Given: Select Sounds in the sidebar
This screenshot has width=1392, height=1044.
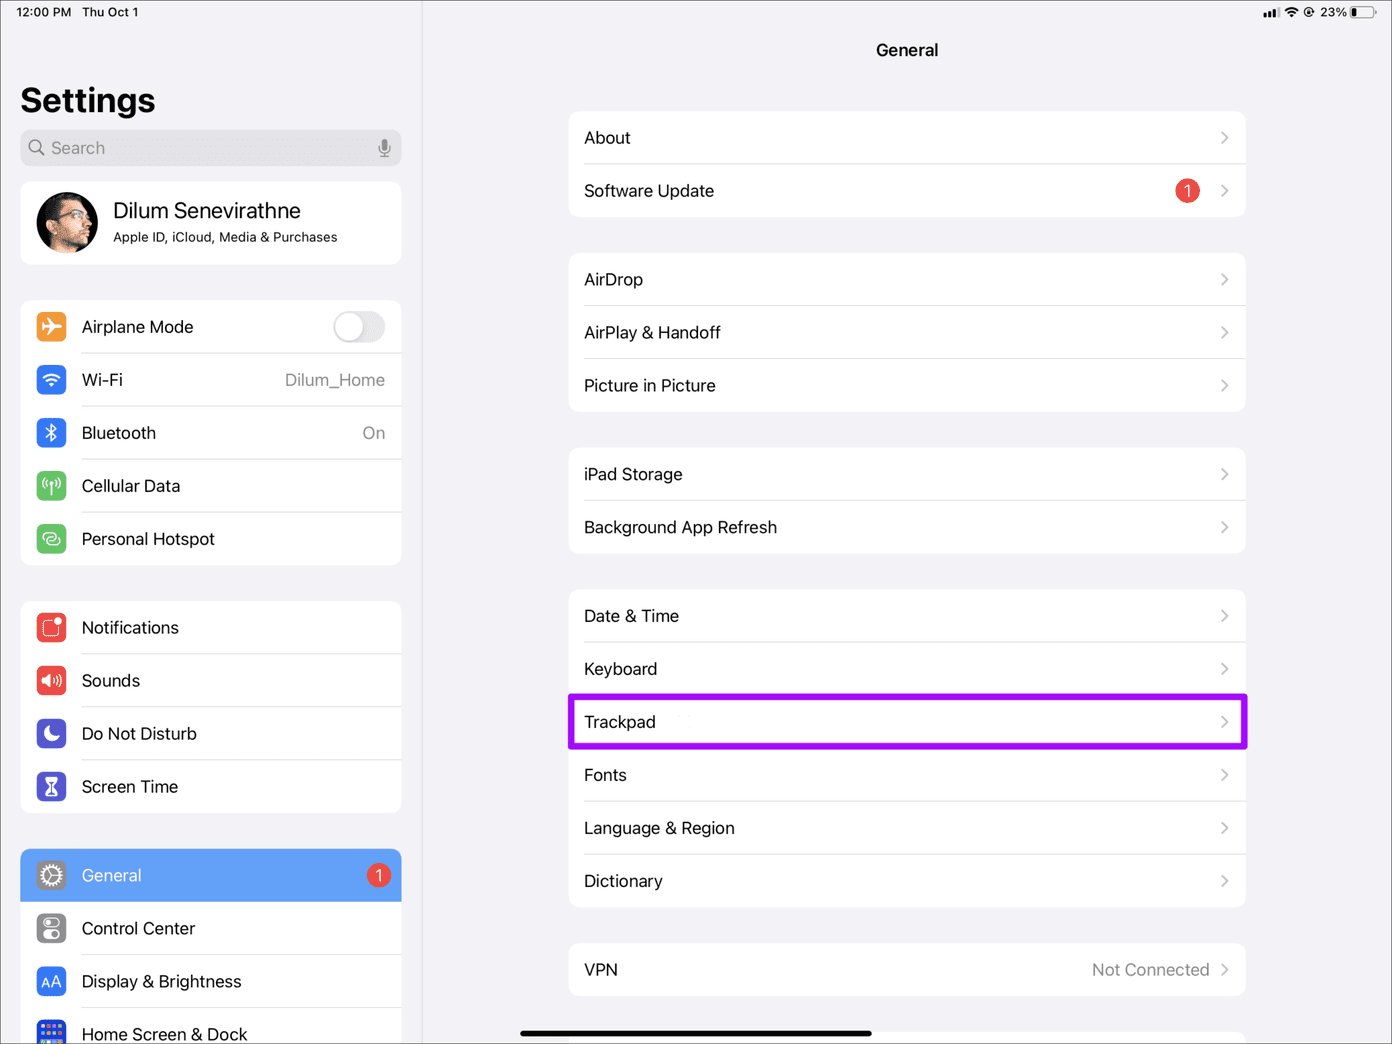Looking at the screenshot, I should [x=211, y=681].
